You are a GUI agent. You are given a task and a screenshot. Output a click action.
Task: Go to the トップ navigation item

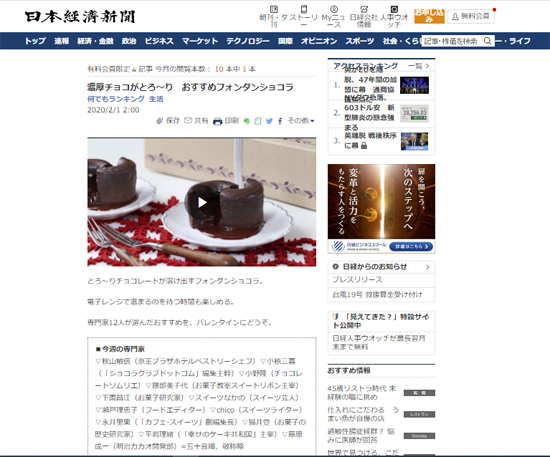(35, 41)
